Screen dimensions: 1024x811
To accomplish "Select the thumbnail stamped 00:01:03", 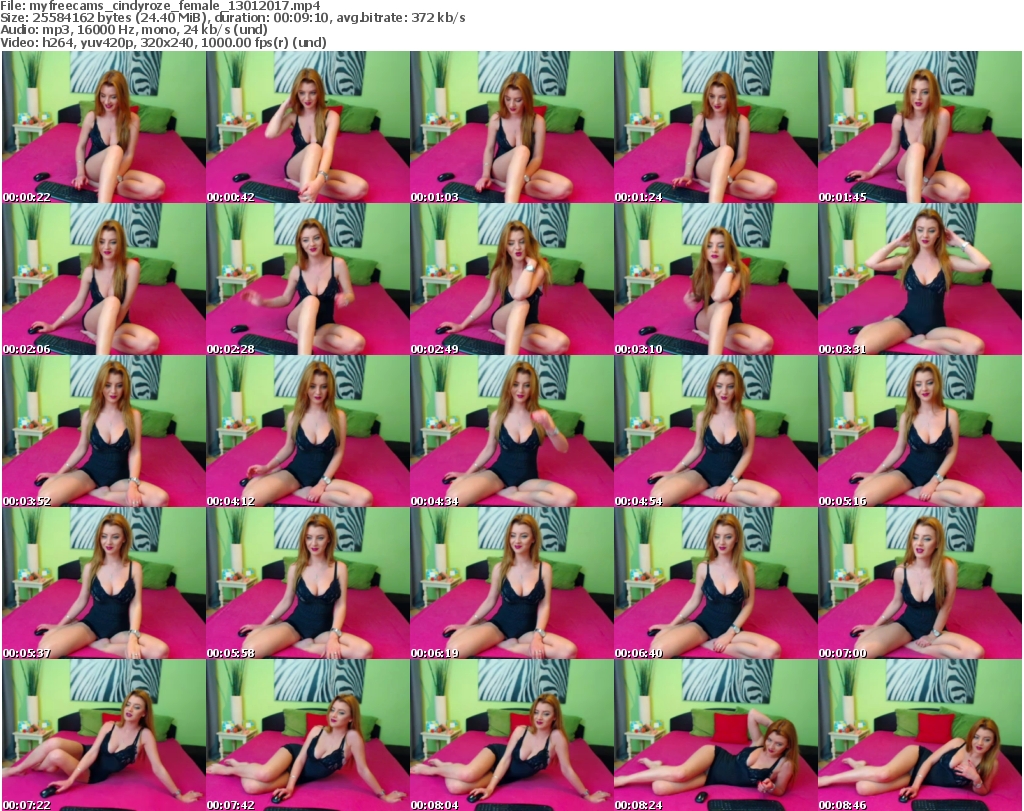I will click(x=512, y=127).
